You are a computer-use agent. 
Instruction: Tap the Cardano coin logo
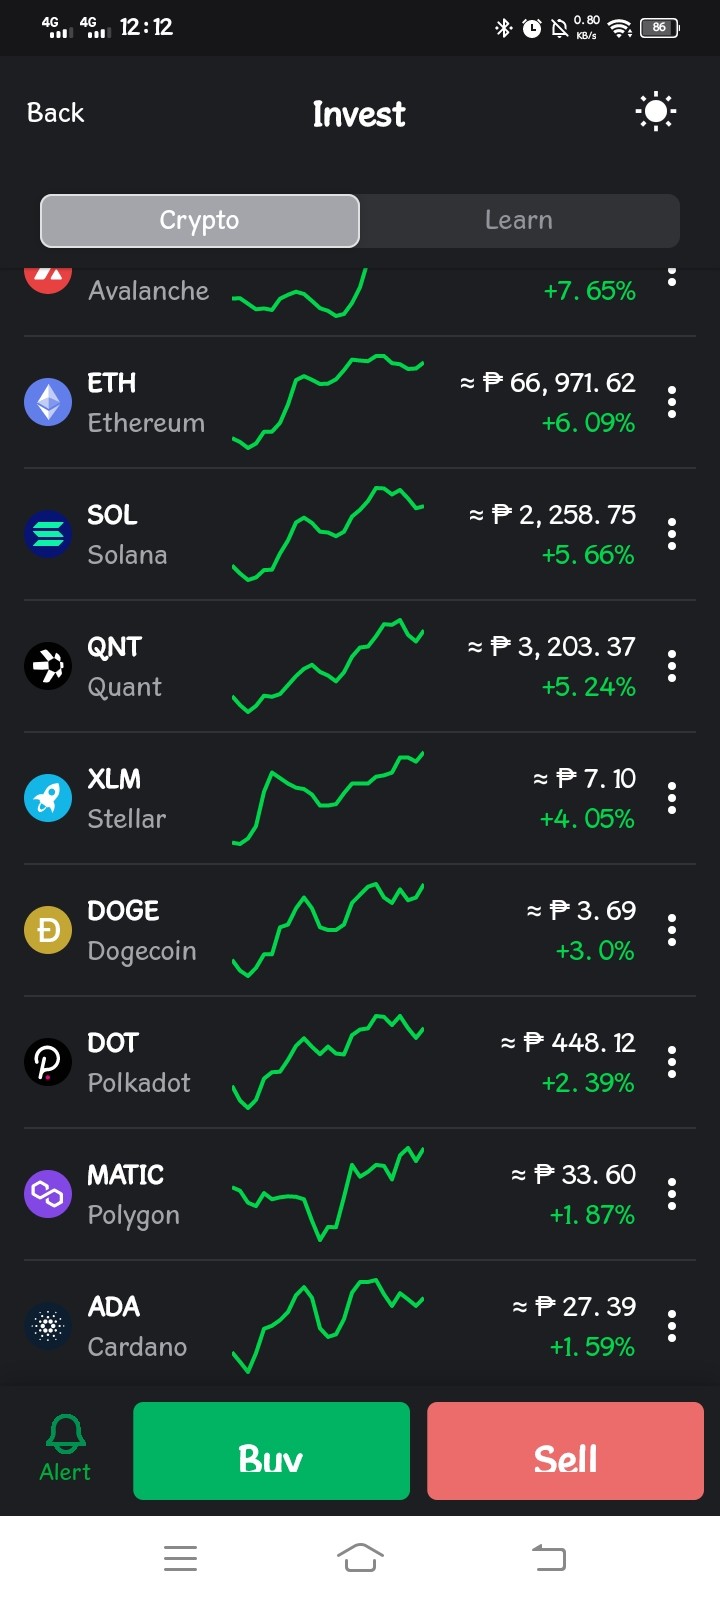pyautogui.click(x=48, y=1326)
